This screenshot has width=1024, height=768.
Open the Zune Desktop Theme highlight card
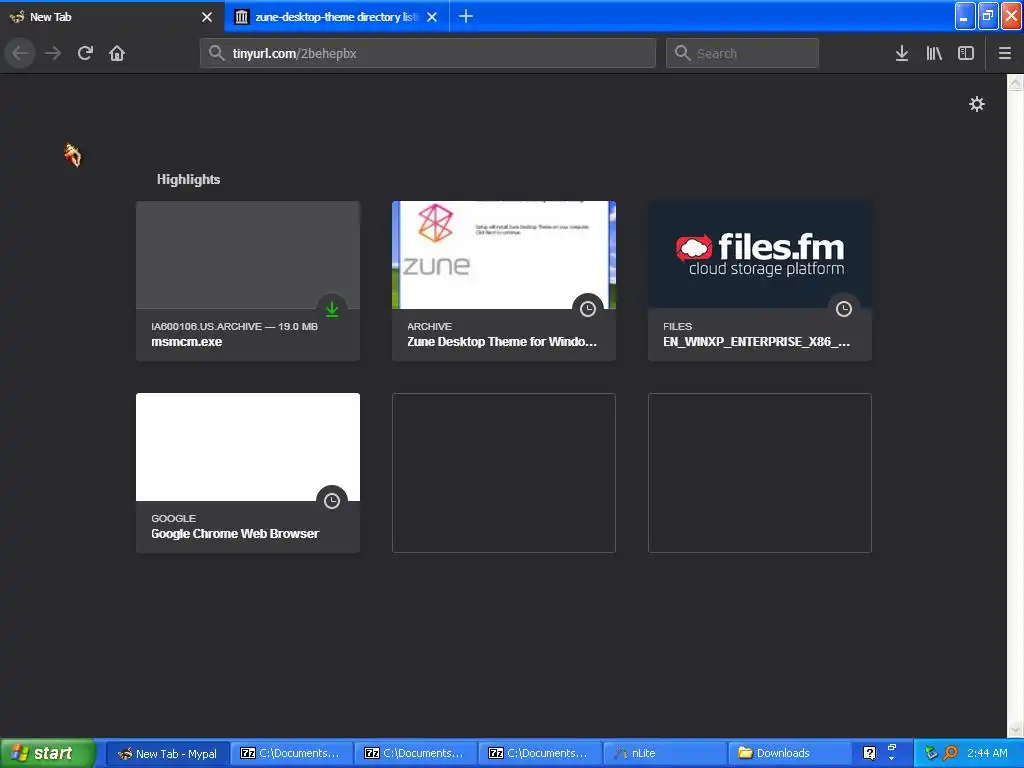pos(504,281)
